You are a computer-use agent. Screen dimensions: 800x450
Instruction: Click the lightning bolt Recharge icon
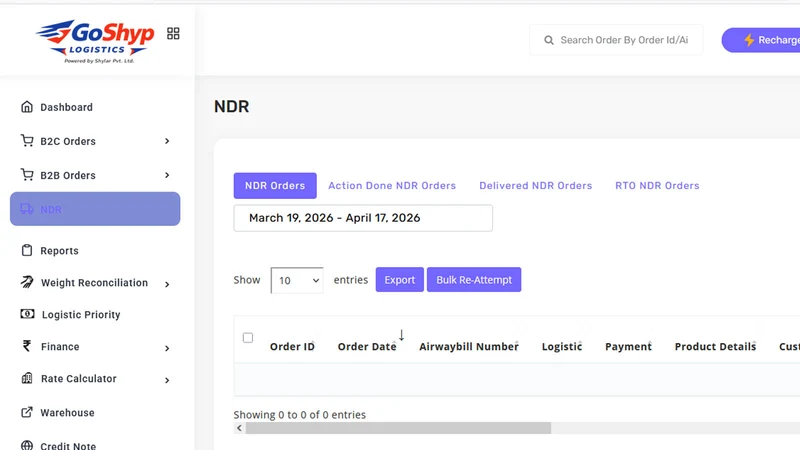(749, 40)
